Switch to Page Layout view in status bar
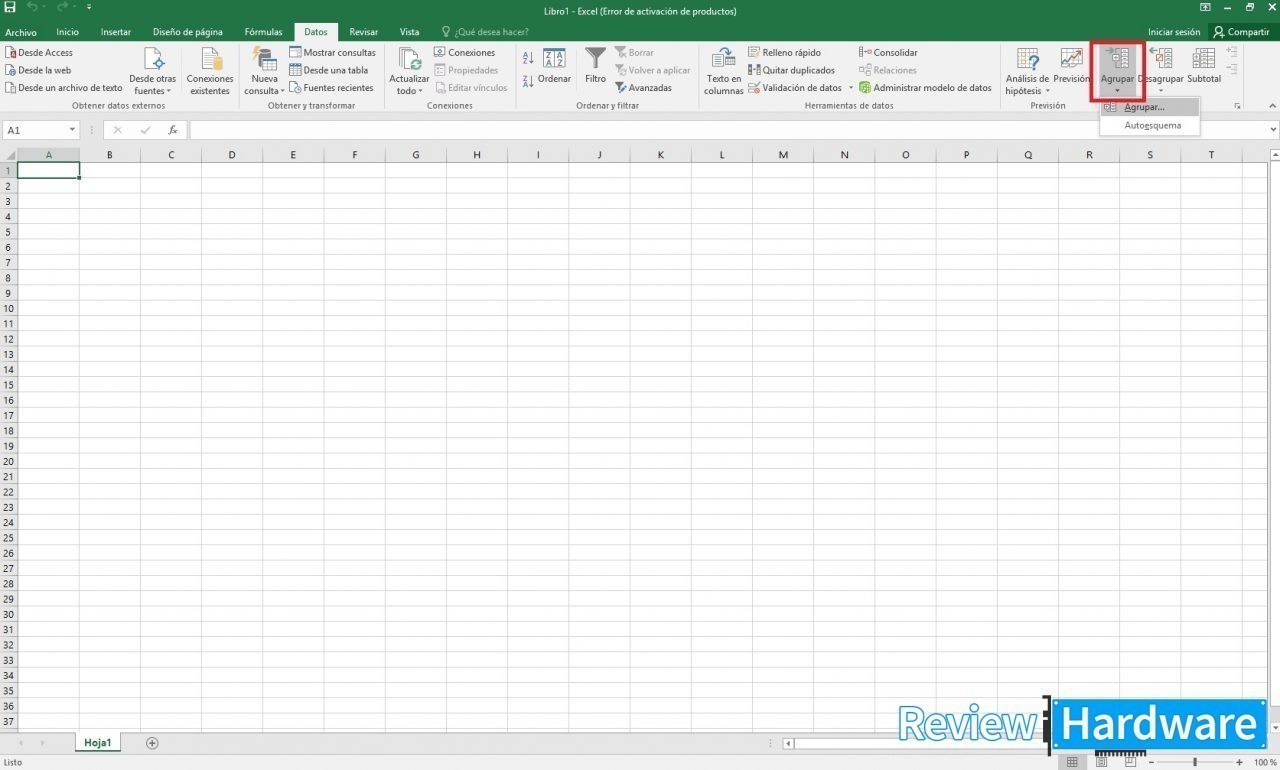 (x=1101, y=762)
